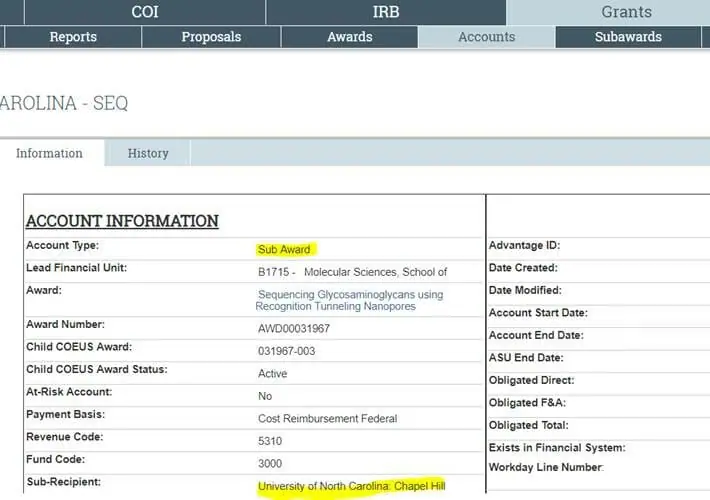
Task: Select the Information tab
Action: (x=49, y=153)
